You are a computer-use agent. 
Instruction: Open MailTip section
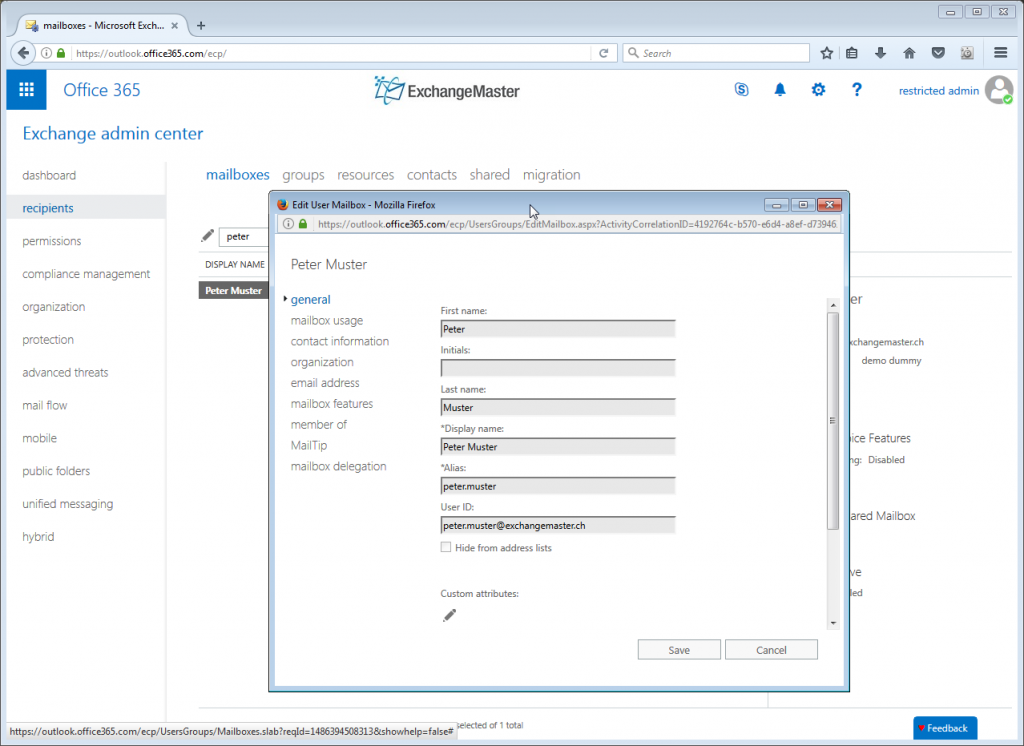click(309, 446)
